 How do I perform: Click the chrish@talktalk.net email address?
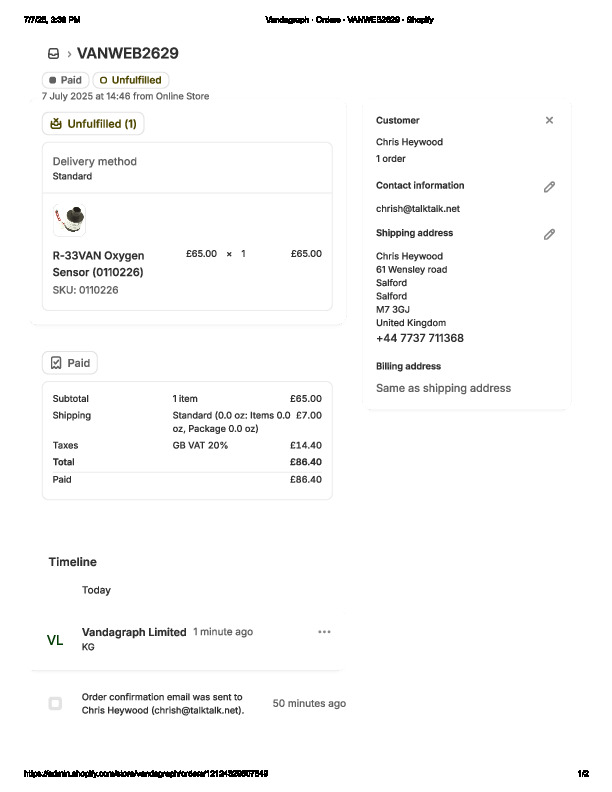pyautogui.click(x=417, y=209)
